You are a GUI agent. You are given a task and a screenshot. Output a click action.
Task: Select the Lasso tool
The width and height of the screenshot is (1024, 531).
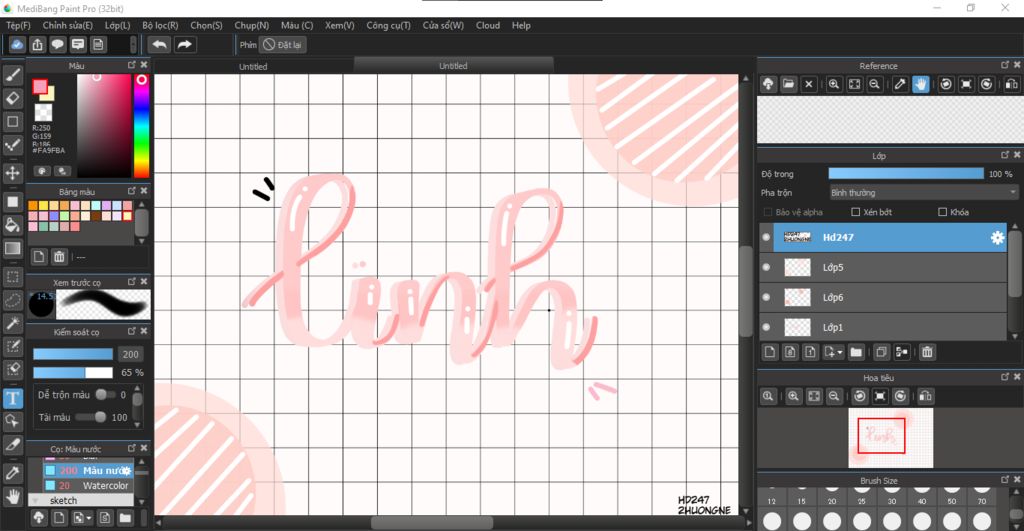(12, 300)
